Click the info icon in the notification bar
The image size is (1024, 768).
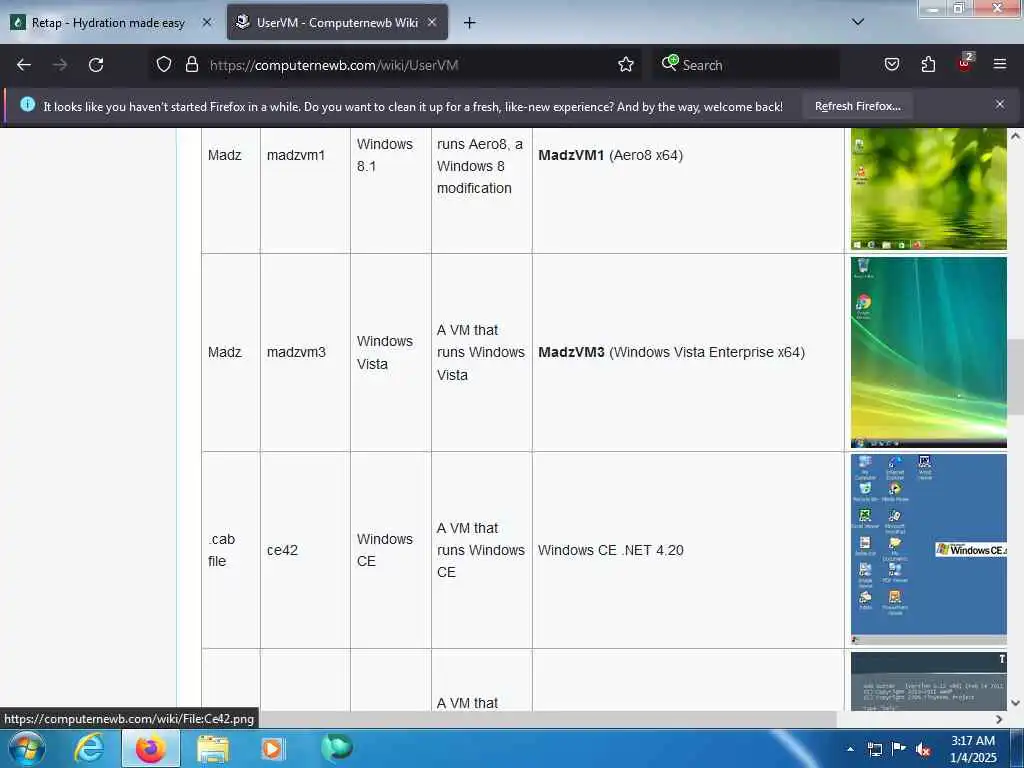[x=27, y=104]
